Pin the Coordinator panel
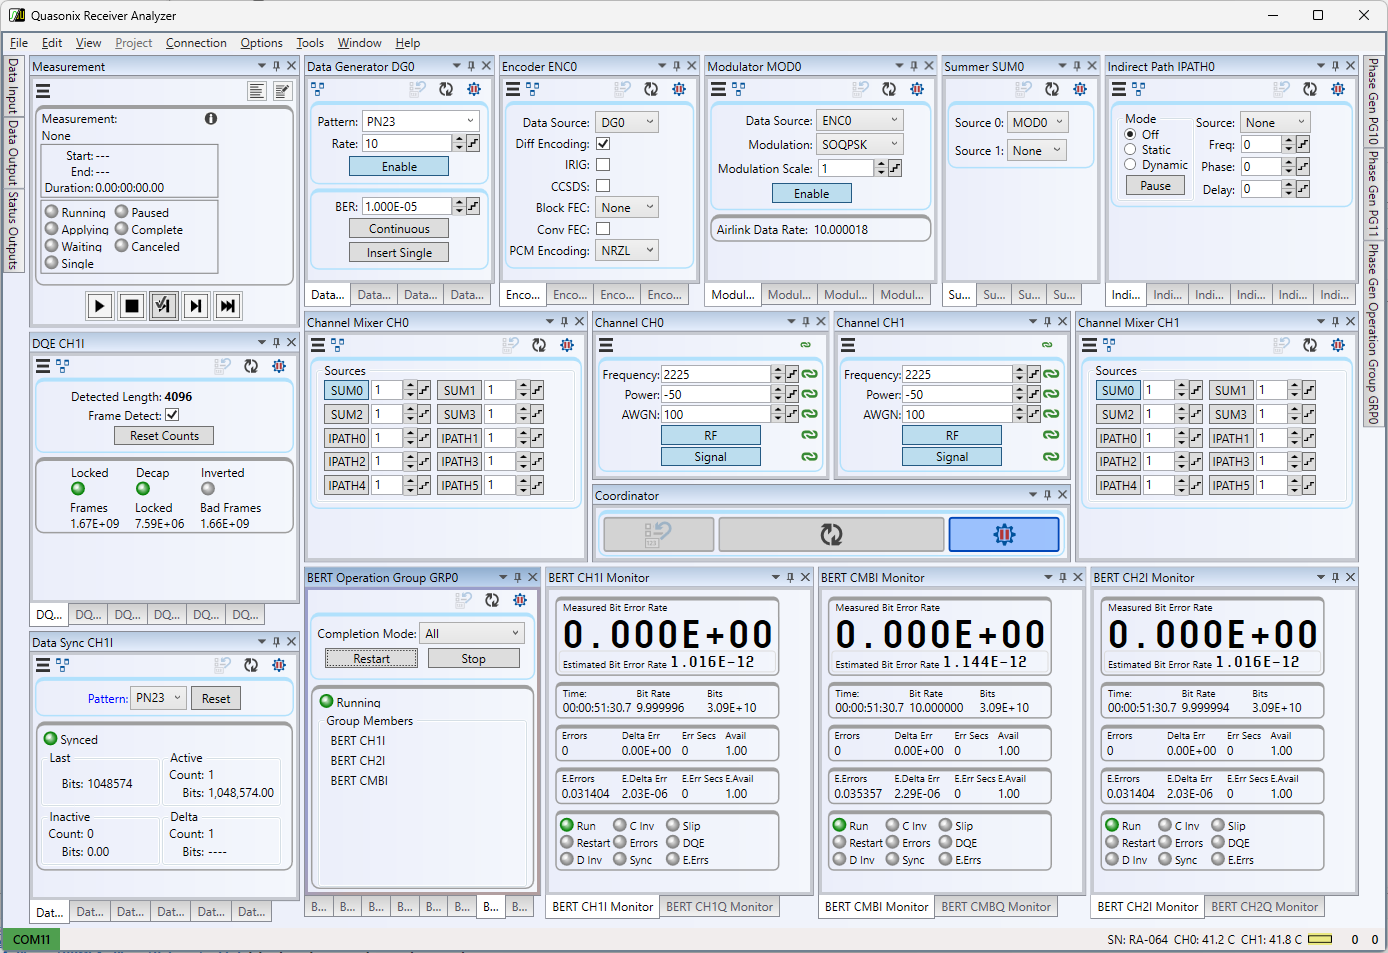The width and height of the screenshot is (1388, 953). 1047,495
